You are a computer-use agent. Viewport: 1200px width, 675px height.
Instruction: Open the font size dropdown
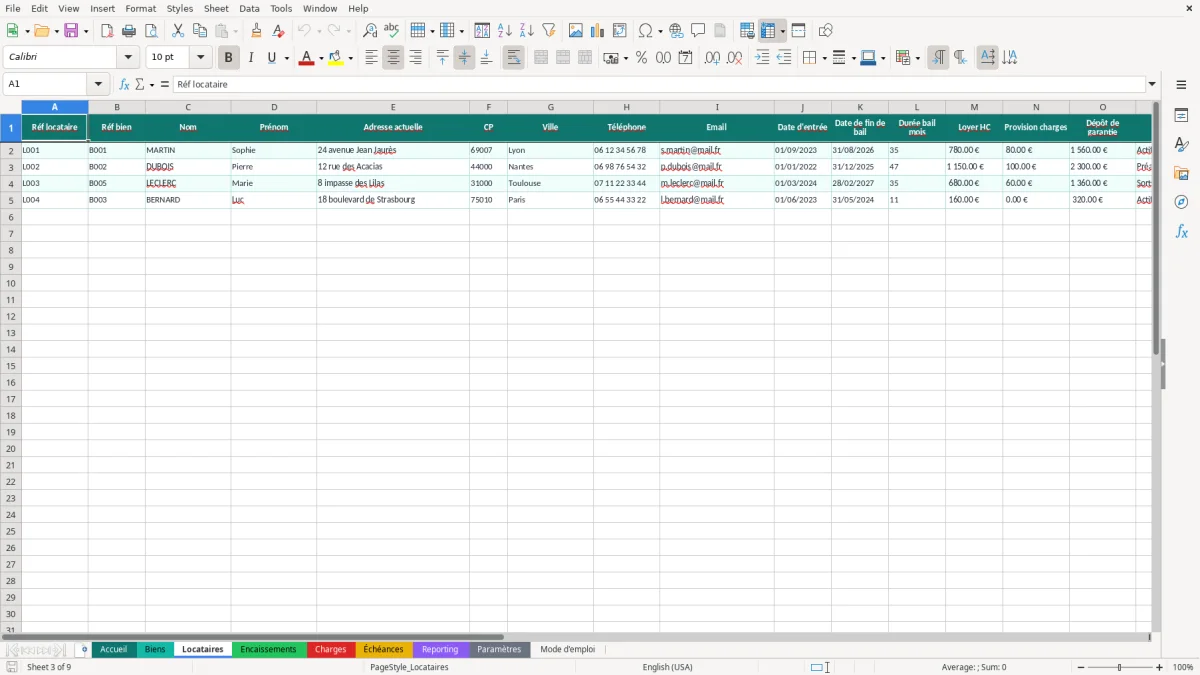(x=201, y=58)
